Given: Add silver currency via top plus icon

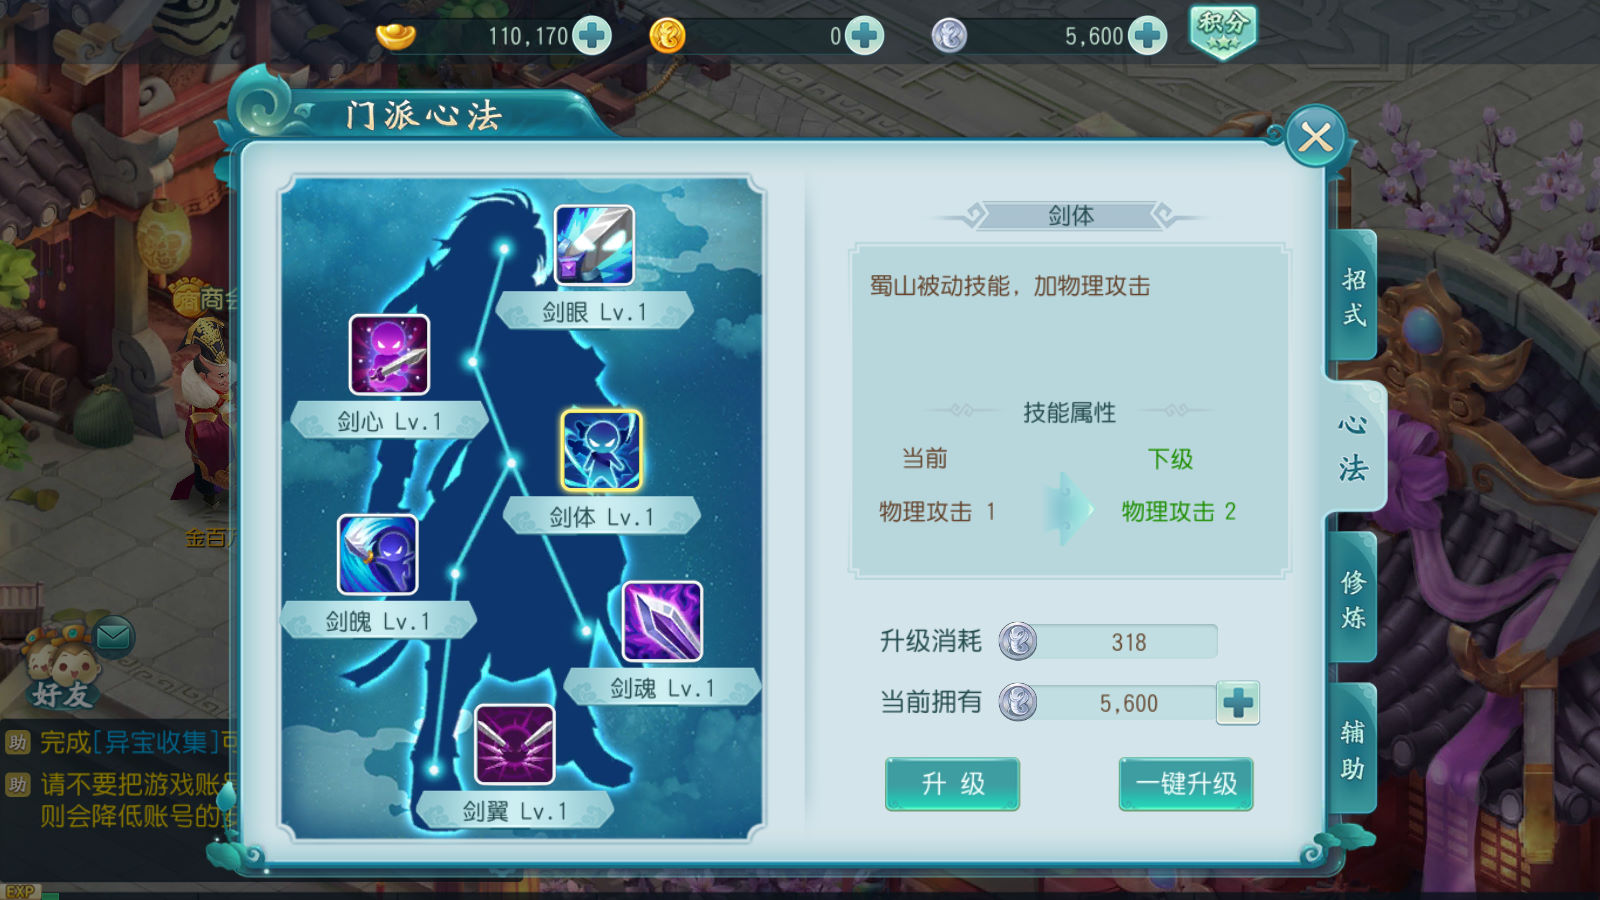Looking at the screenshot, I should (1147, 36).
